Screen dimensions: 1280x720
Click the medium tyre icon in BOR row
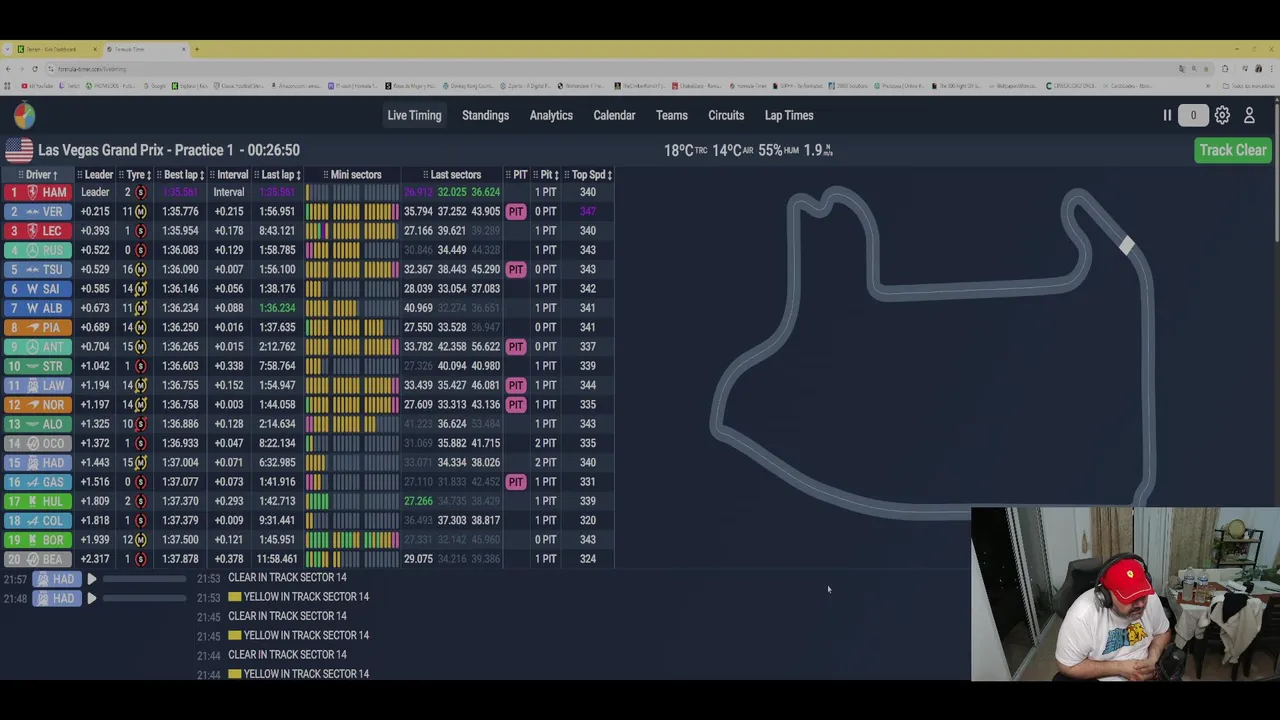[141, 540]
